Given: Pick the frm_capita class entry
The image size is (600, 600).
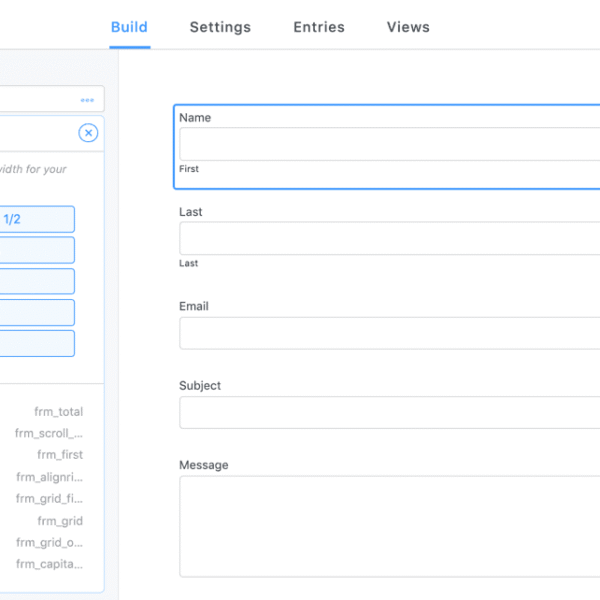Looking at the screenshot, I should [50, 564].
